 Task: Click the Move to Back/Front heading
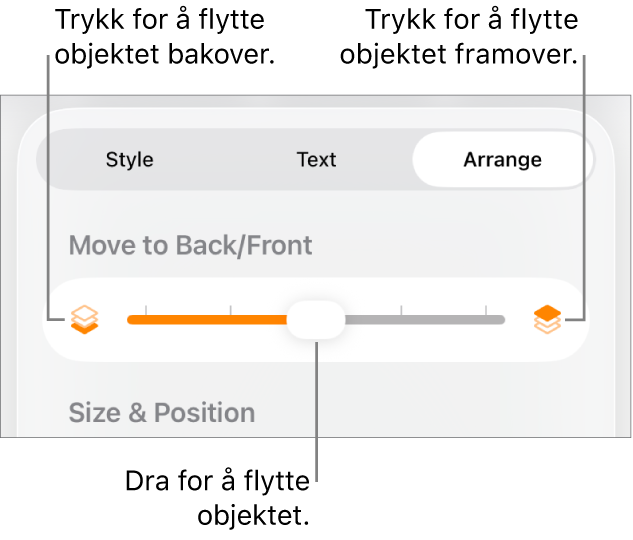click(x=190, y=245)
